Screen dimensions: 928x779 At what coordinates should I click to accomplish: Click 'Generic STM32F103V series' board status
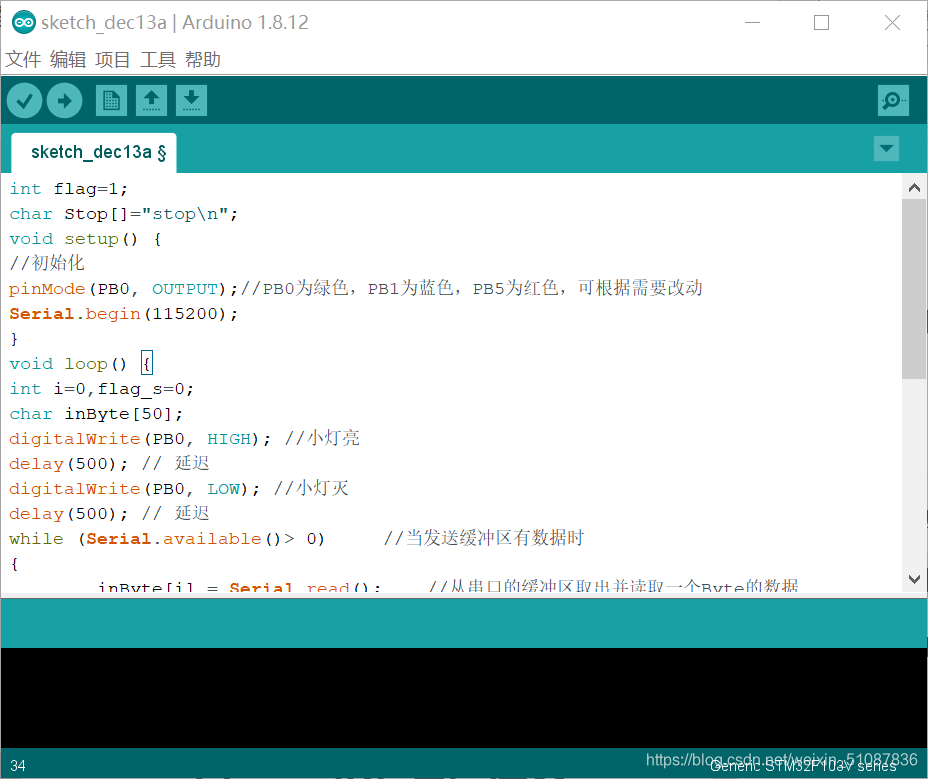click(803, 767)
